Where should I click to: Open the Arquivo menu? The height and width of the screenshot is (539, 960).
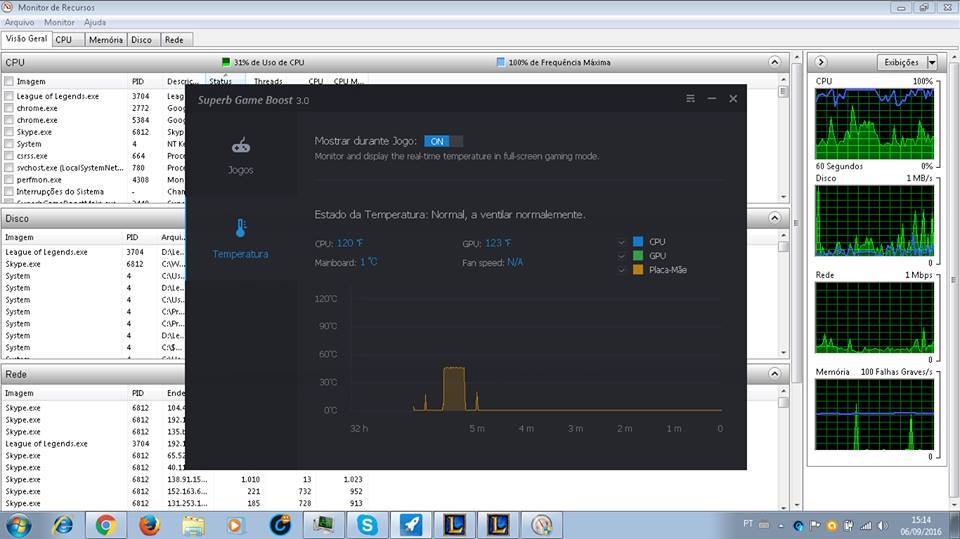[20, 22]
